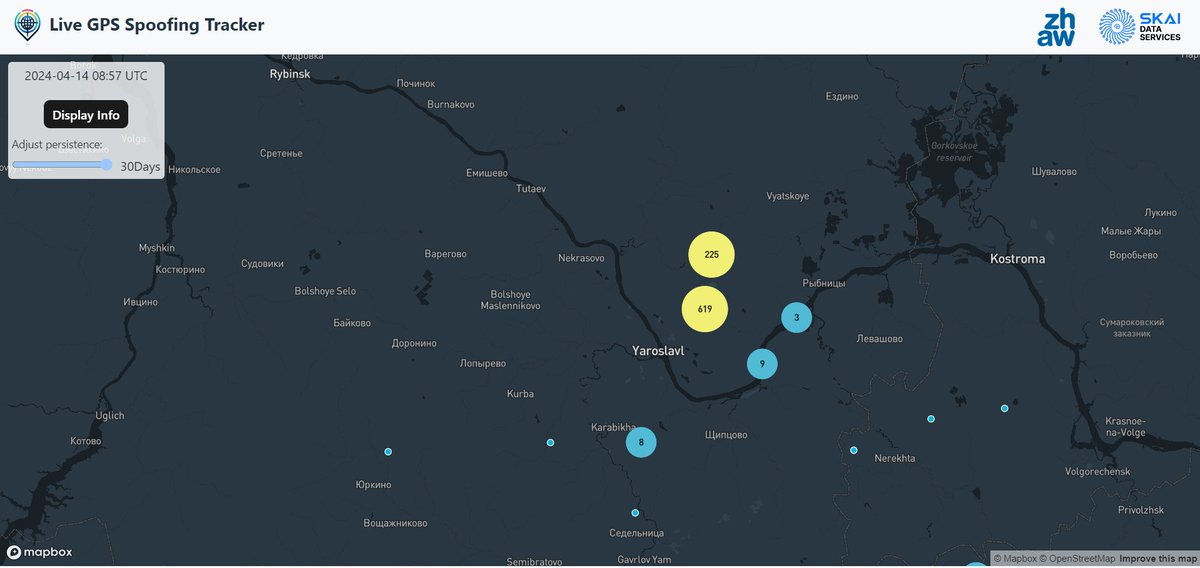This screenshot has width=1200, height=568.
Task: Click the Karabikha label
Action: click(x=613, y=426)
